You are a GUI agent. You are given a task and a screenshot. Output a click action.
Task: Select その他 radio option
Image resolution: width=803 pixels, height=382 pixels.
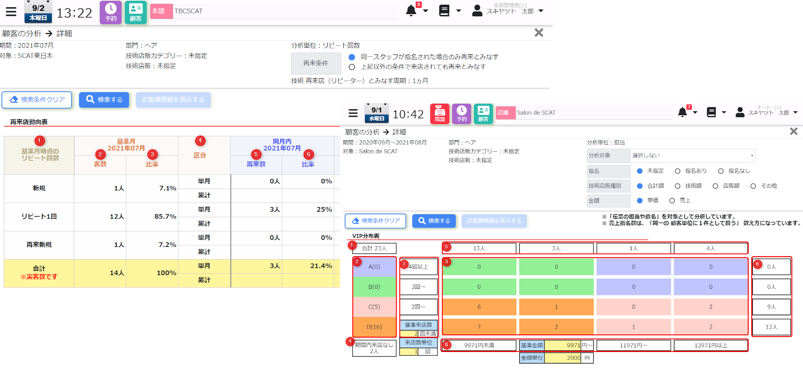(x=754, y=187)
